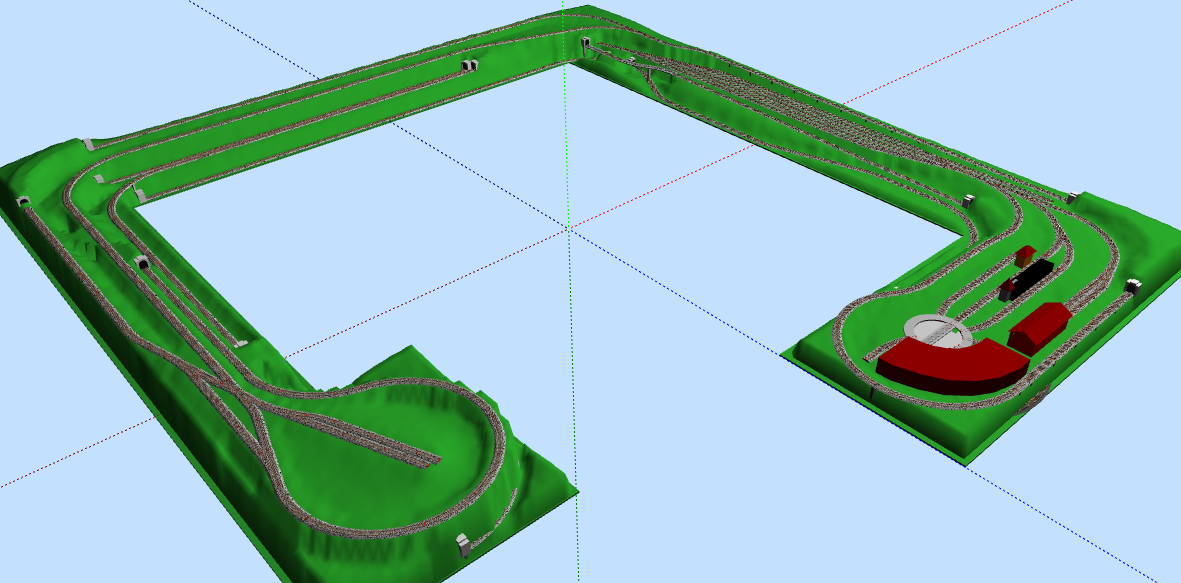Click the axis origin where the dotted lines cross
1181x583 pixels.
[568, 228]
